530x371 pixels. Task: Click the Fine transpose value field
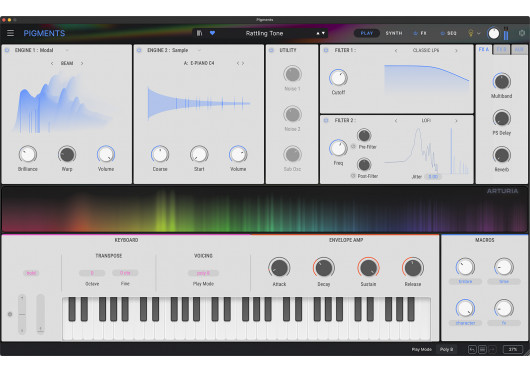pos(125,273)
